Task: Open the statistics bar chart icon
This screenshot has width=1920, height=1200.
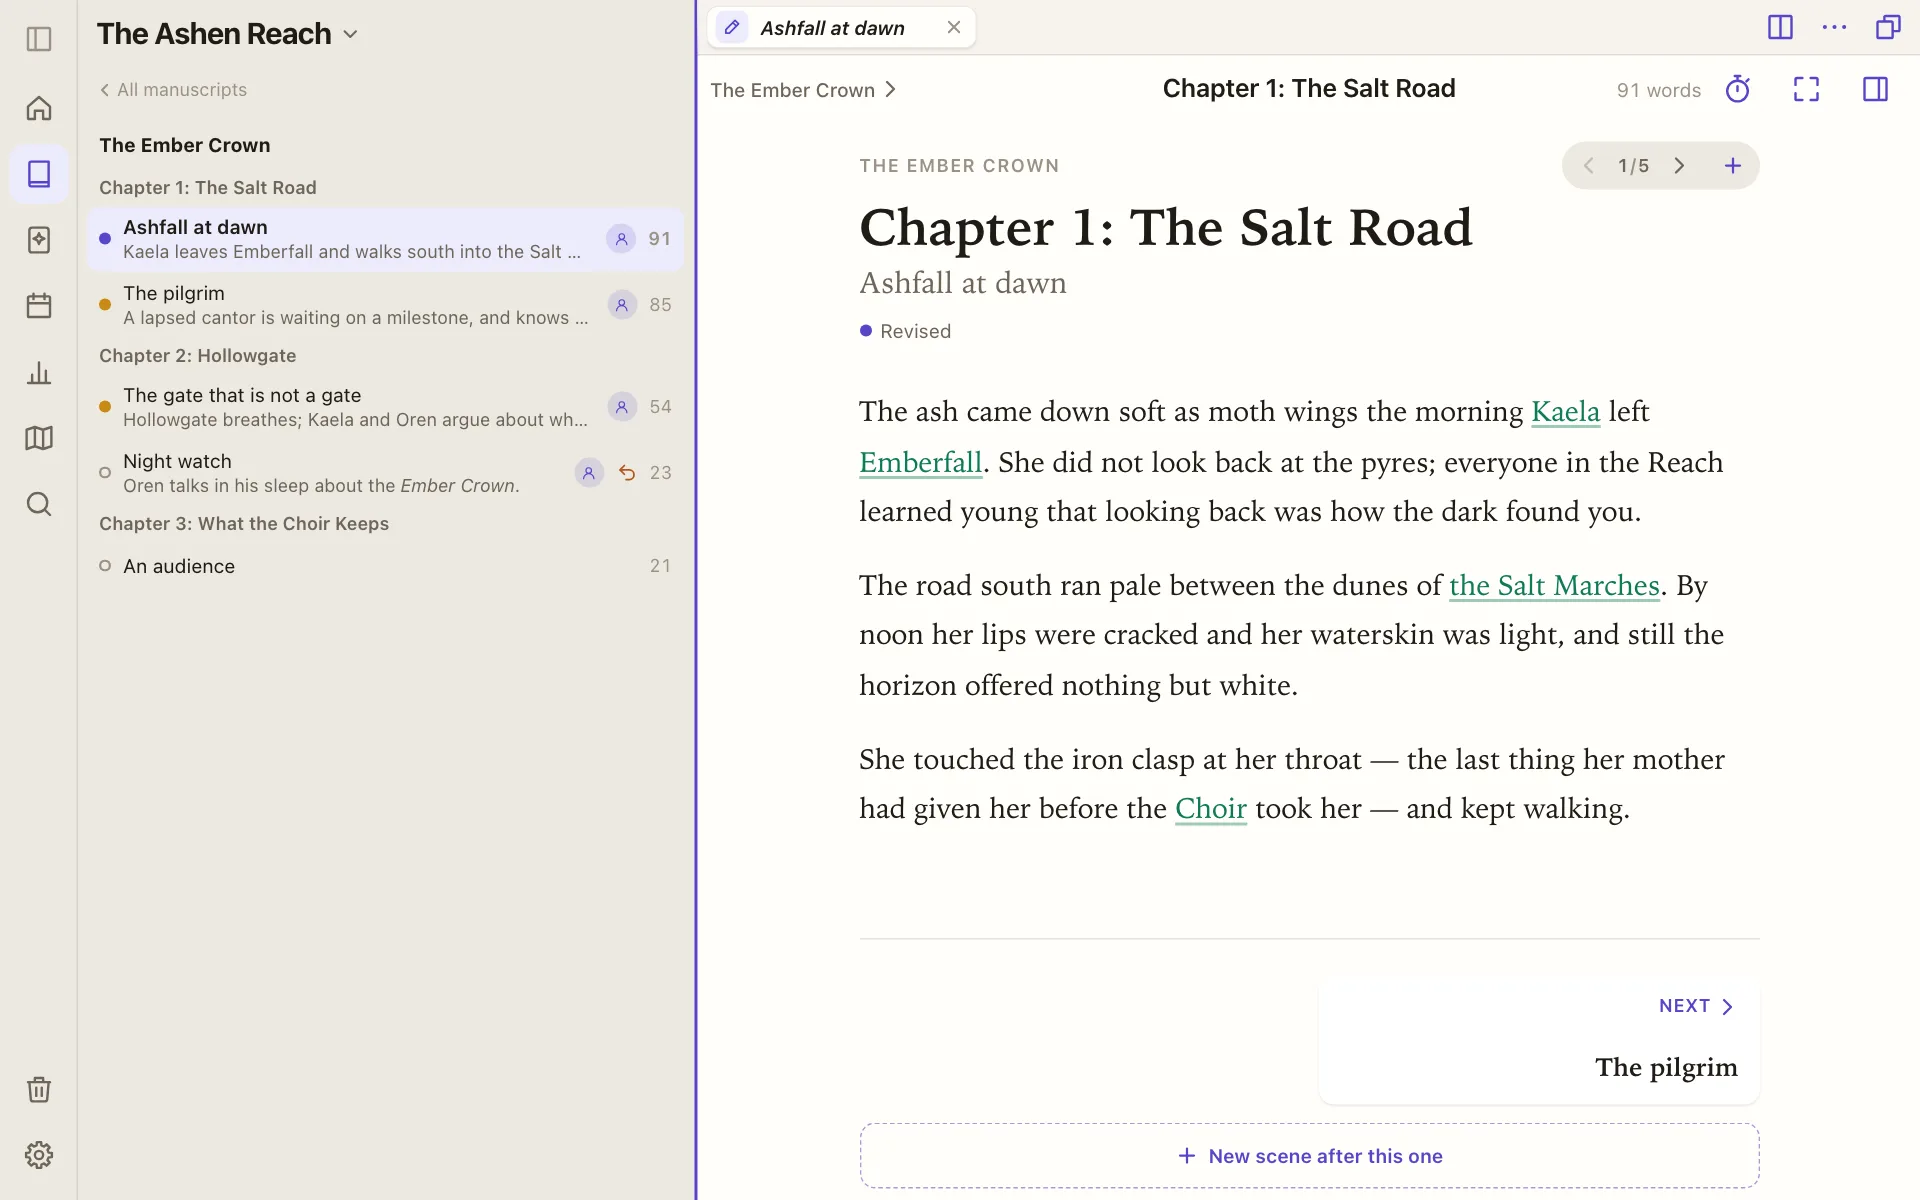Action: coord(39,373)
